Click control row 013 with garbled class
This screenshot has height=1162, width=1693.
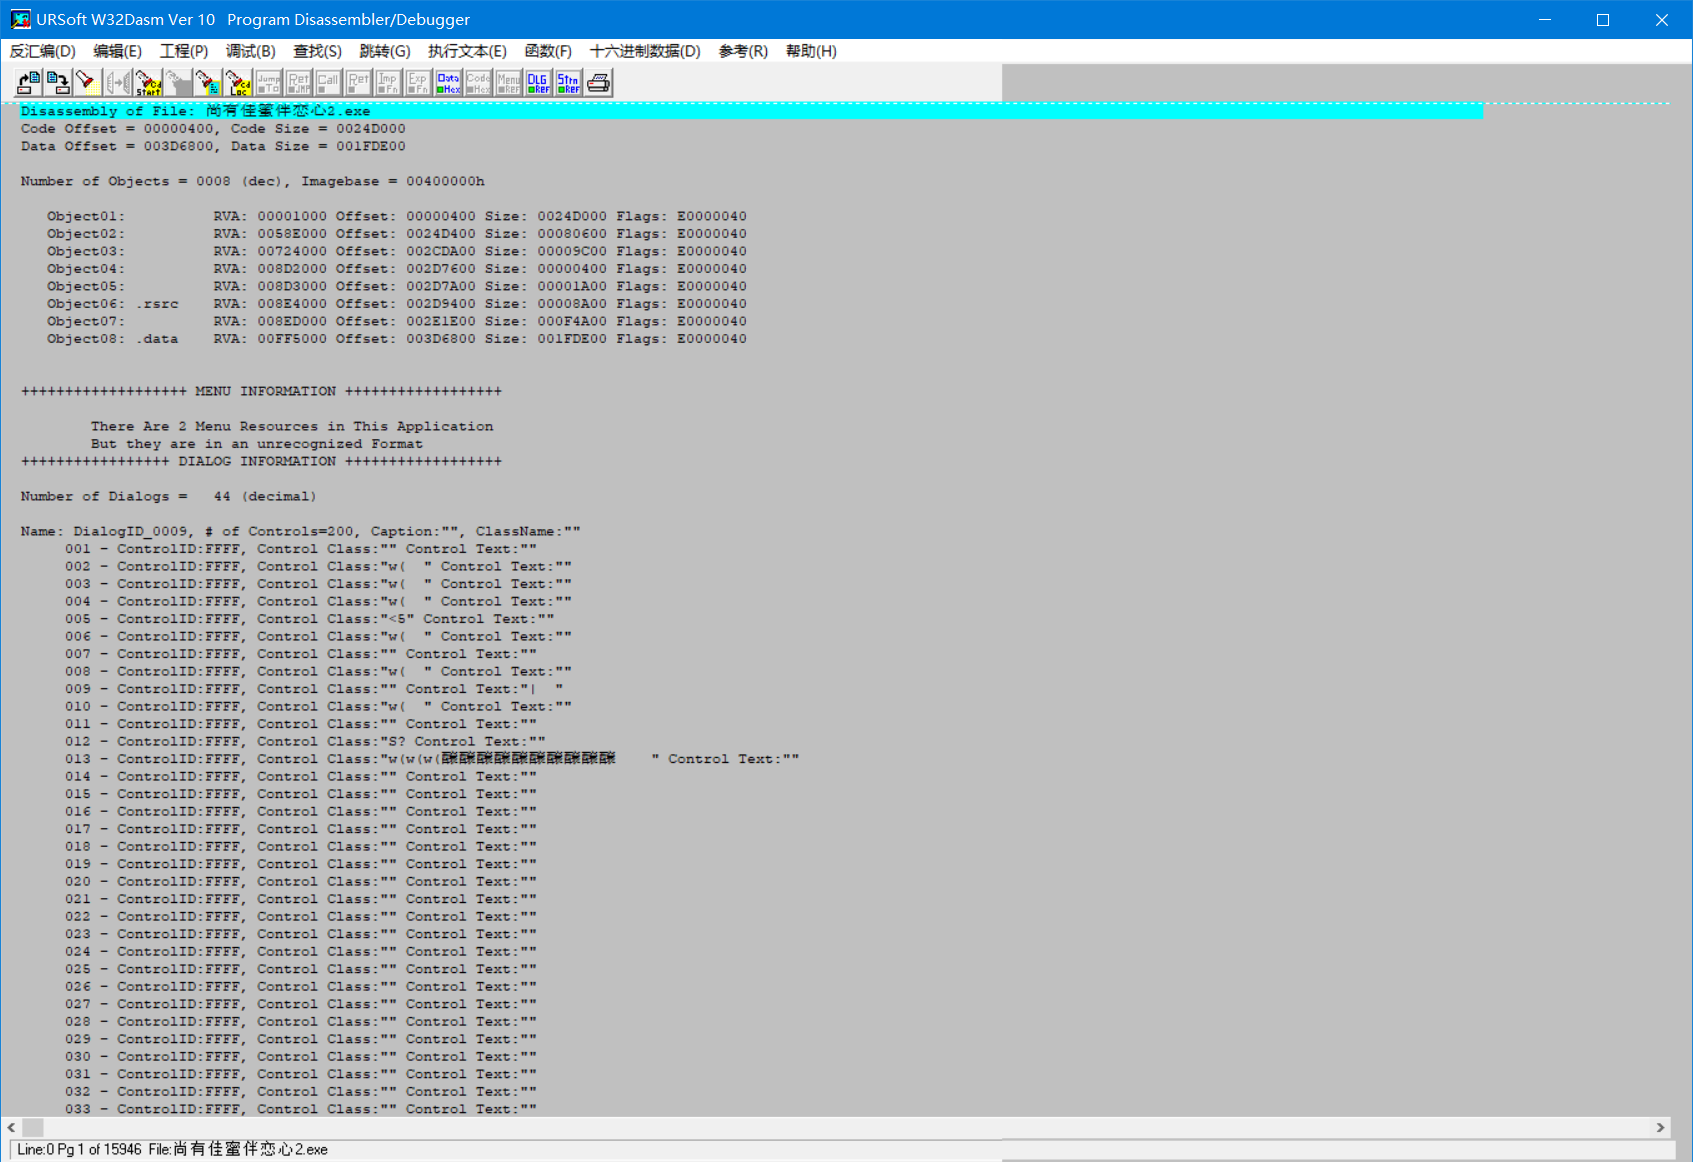[x=432, y=759]
